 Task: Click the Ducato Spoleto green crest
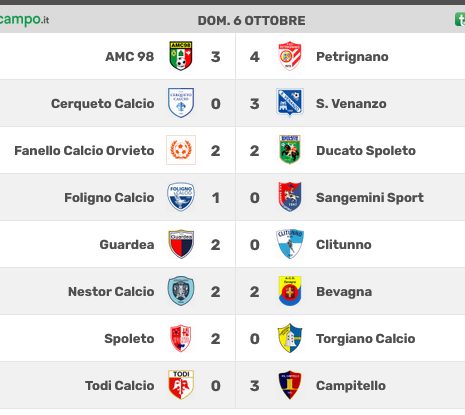coord(290,150)
